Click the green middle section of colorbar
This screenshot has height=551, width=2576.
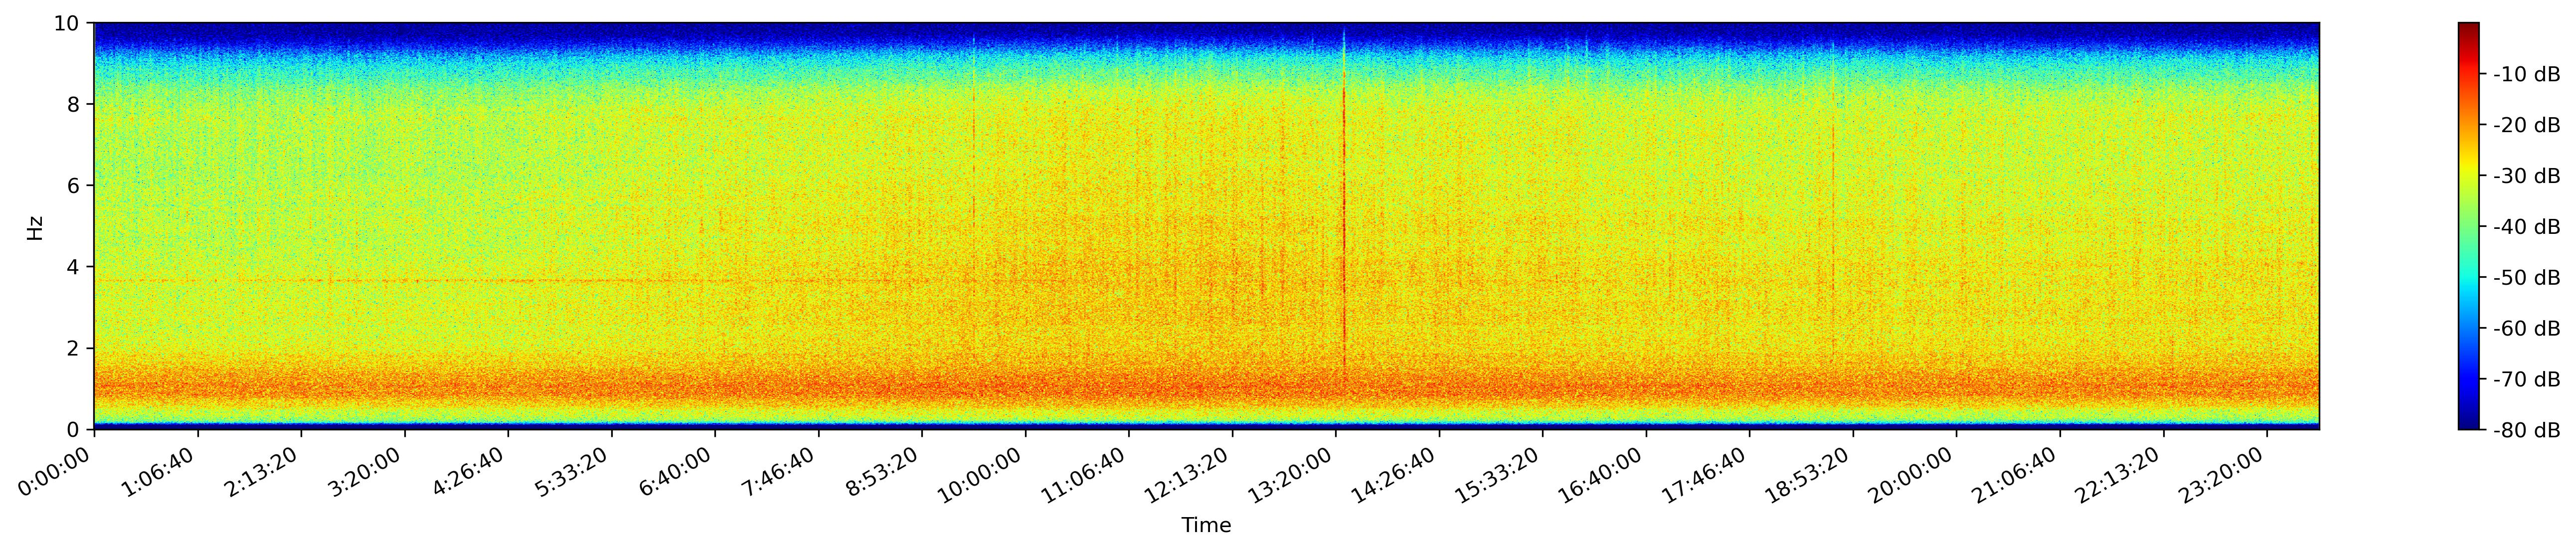click(2469, 227)
